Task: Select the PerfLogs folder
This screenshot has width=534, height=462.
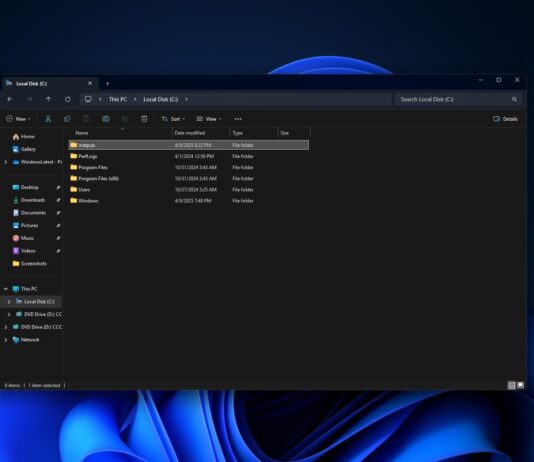Action: click(189, 156)
